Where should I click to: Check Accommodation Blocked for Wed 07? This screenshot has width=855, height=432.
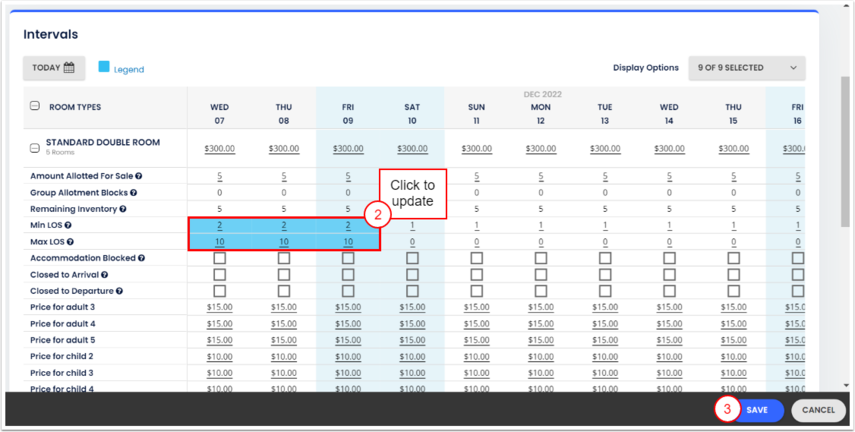pos(220,258)
